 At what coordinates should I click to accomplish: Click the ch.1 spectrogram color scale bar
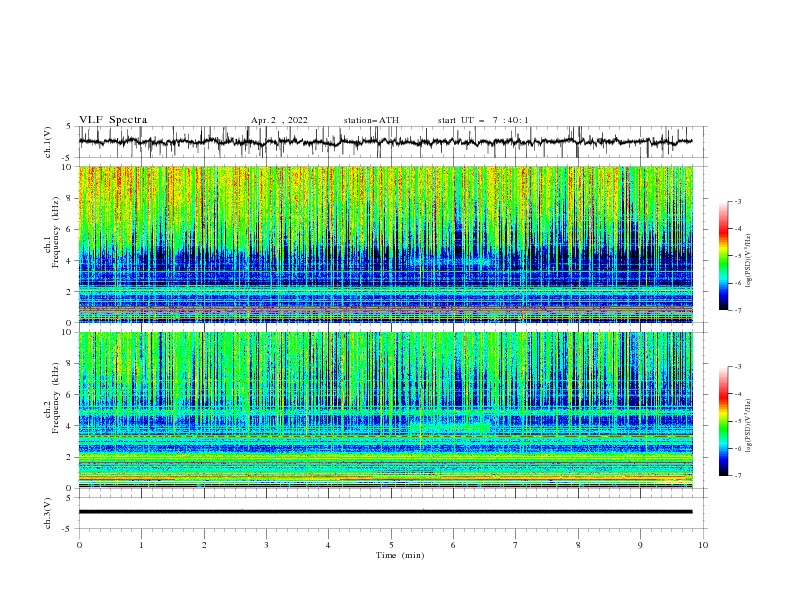(x=724, y=256)
